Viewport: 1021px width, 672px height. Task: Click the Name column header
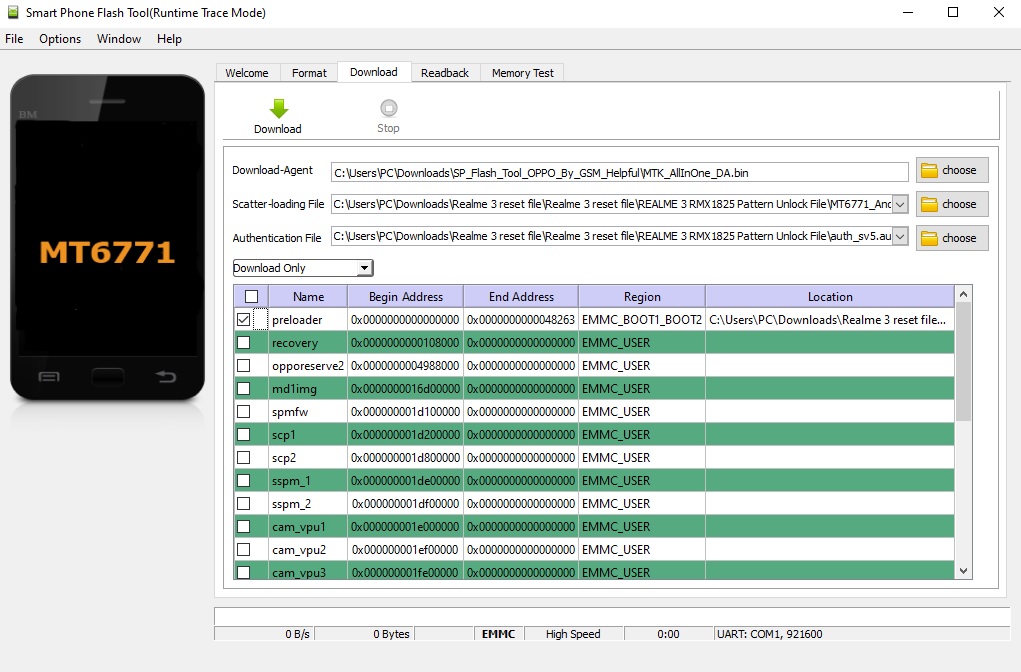coord(308,297)
